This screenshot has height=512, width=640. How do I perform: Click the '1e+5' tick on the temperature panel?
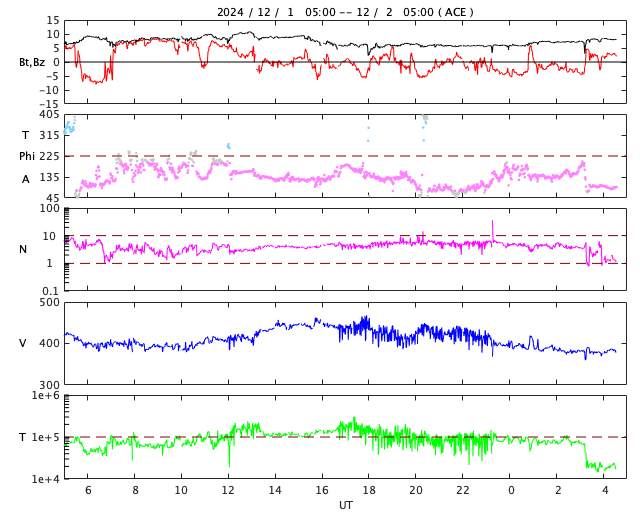coord(46,437)
